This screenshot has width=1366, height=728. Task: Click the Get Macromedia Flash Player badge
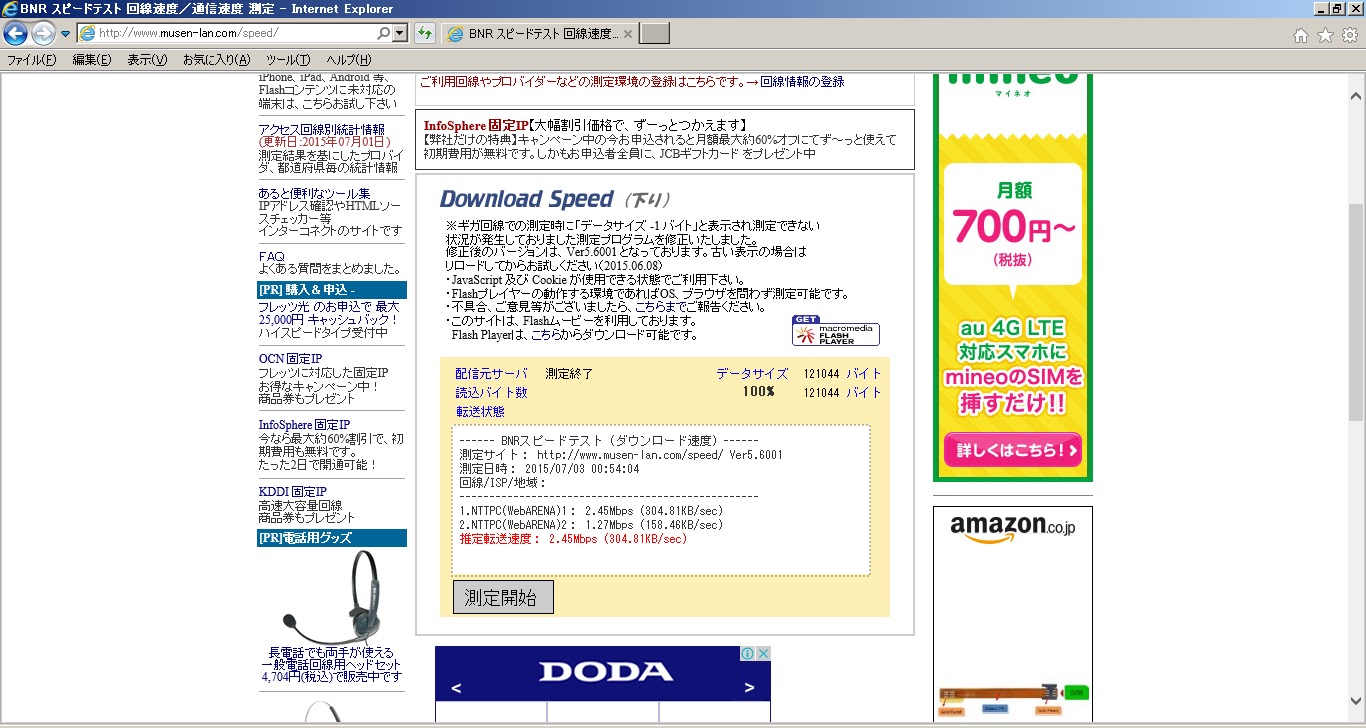(835, 331)
